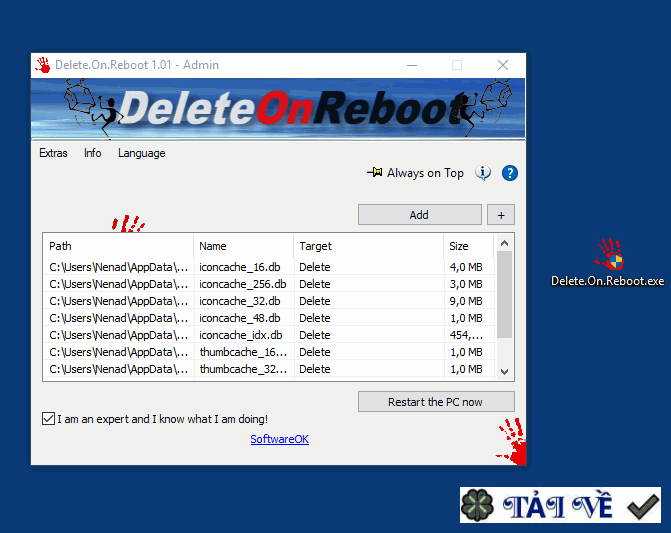The image size is (671, 533).
Task: Click the red hand icon in title bar
Action: tap(43, 65)
